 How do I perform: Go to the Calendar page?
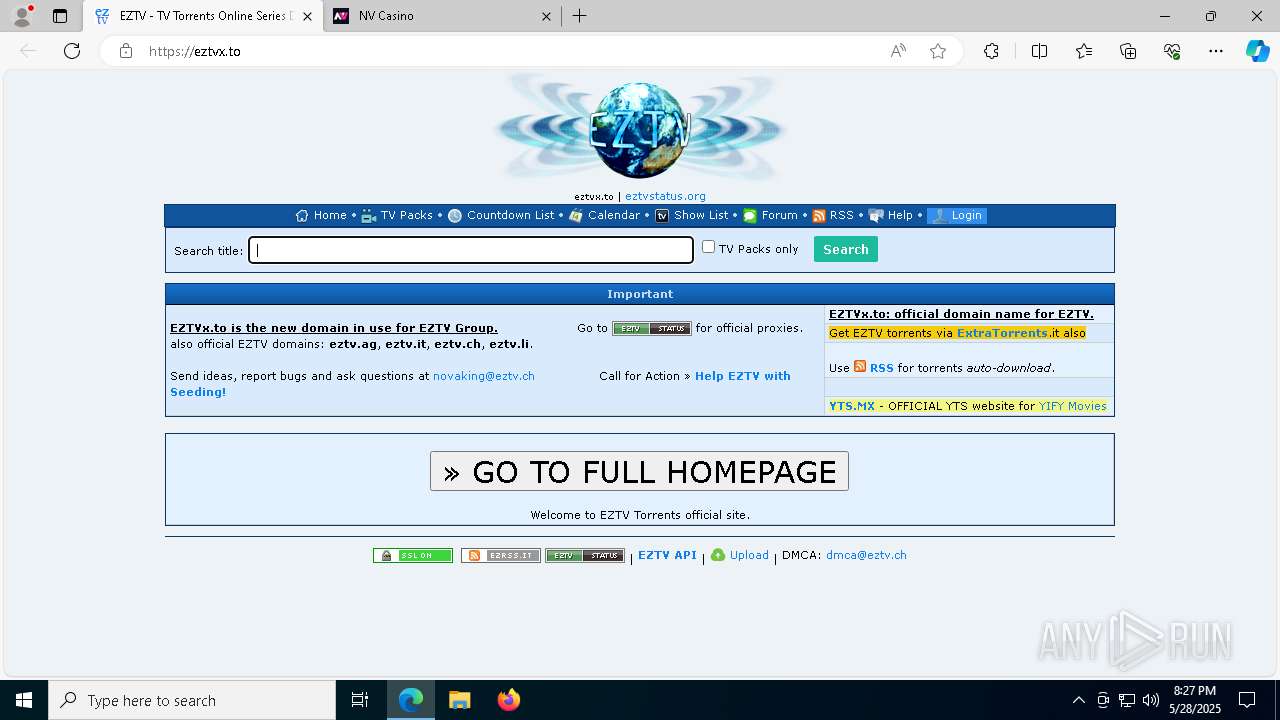point(605,215)
